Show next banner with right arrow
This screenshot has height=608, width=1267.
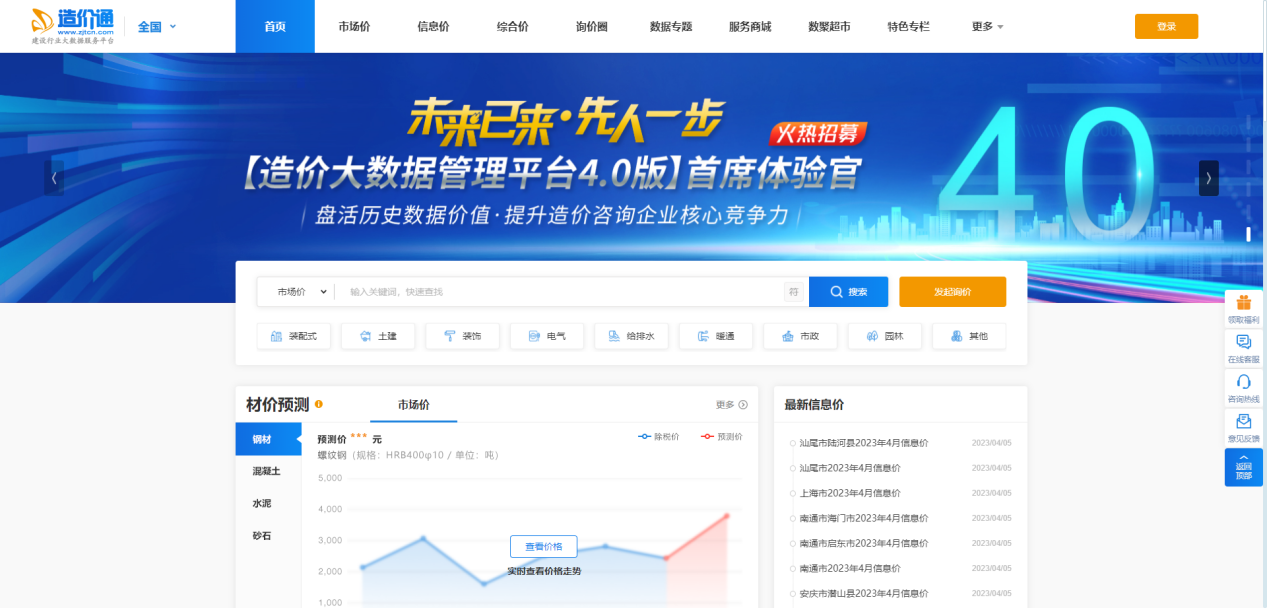(x=1208, y=178)
